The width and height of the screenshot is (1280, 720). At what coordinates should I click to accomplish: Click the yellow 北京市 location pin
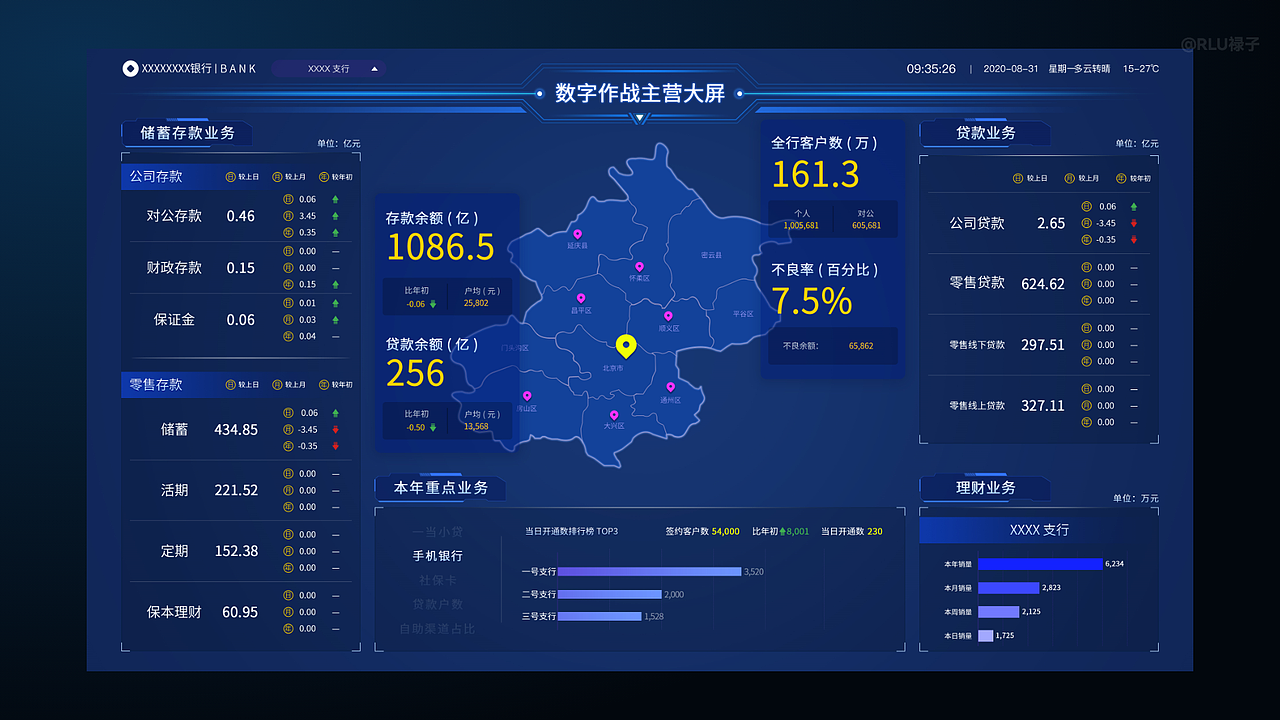[626, 347]
